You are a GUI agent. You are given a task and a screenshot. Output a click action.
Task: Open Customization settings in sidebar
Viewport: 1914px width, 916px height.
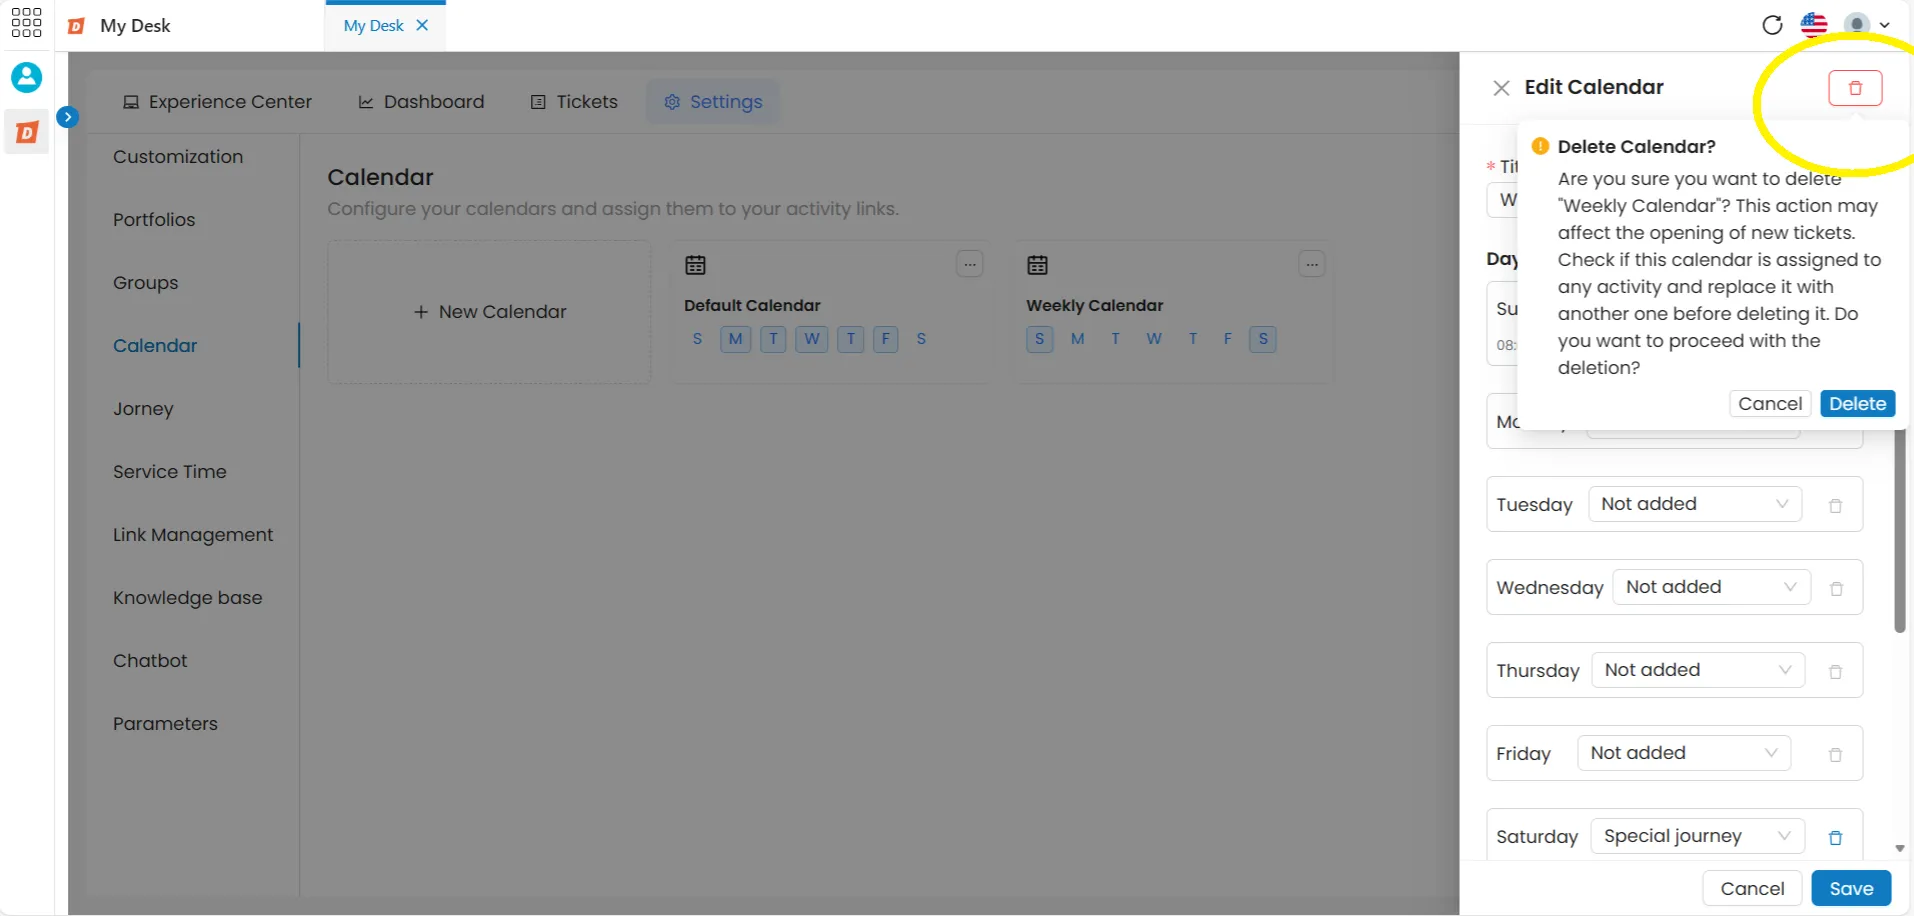tap(178, 157)
